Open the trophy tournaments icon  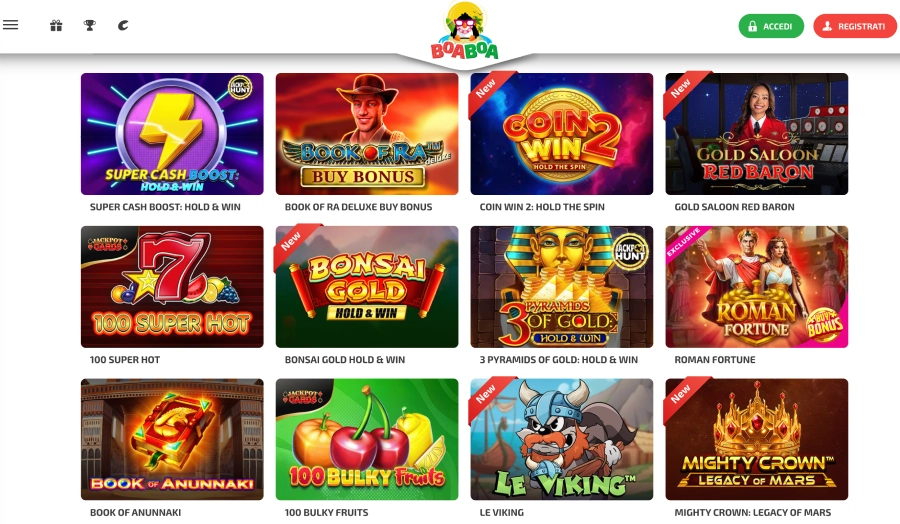pyautogui.click(x=90, y=25)
